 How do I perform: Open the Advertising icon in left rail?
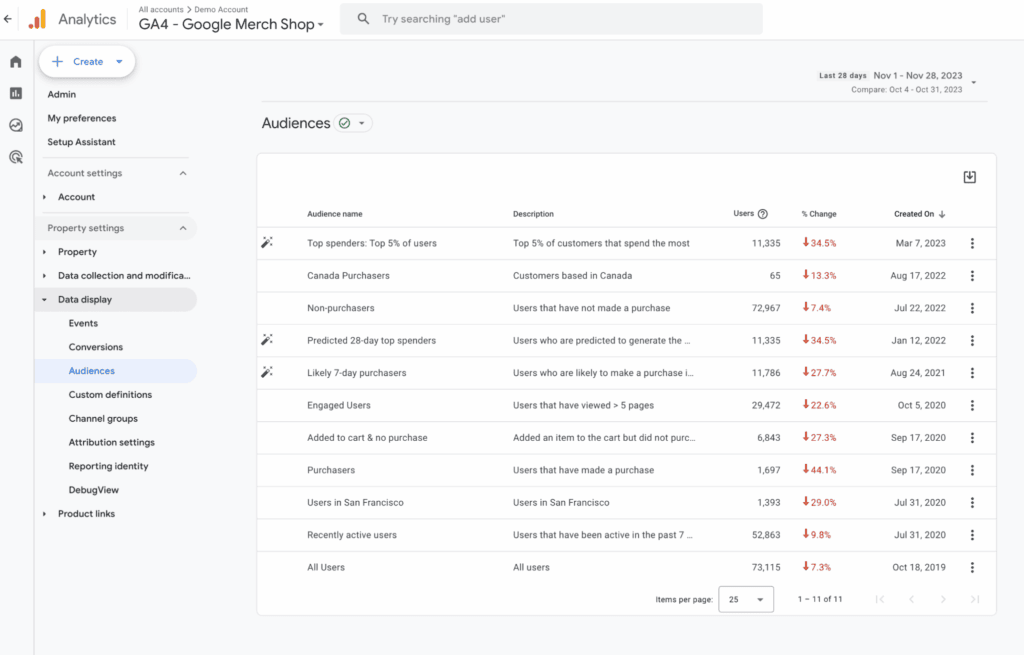point(16,157)
